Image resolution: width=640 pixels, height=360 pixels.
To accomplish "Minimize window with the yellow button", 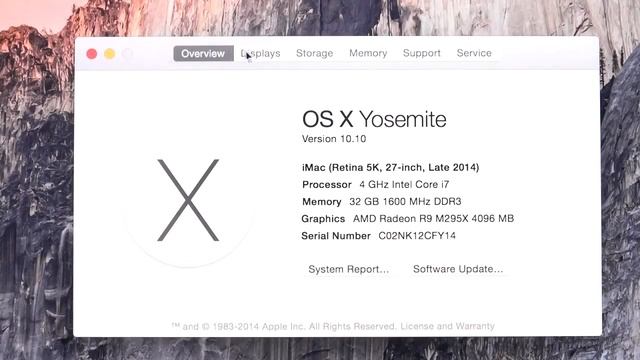I will tap(109, 54).
